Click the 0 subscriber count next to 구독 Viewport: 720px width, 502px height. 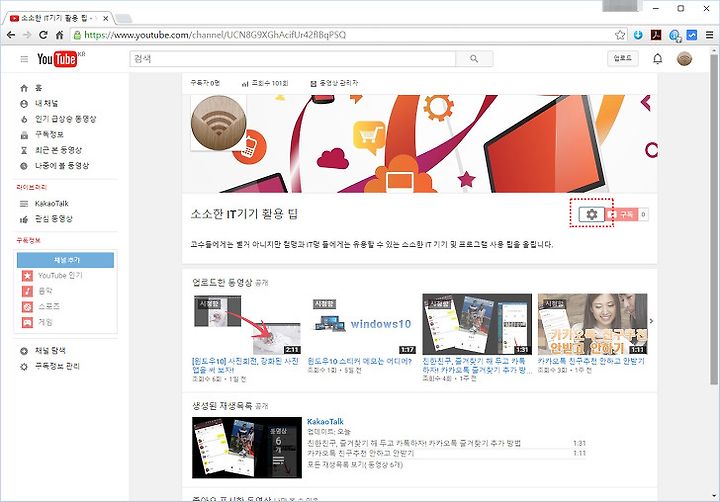tap(643, 214)
